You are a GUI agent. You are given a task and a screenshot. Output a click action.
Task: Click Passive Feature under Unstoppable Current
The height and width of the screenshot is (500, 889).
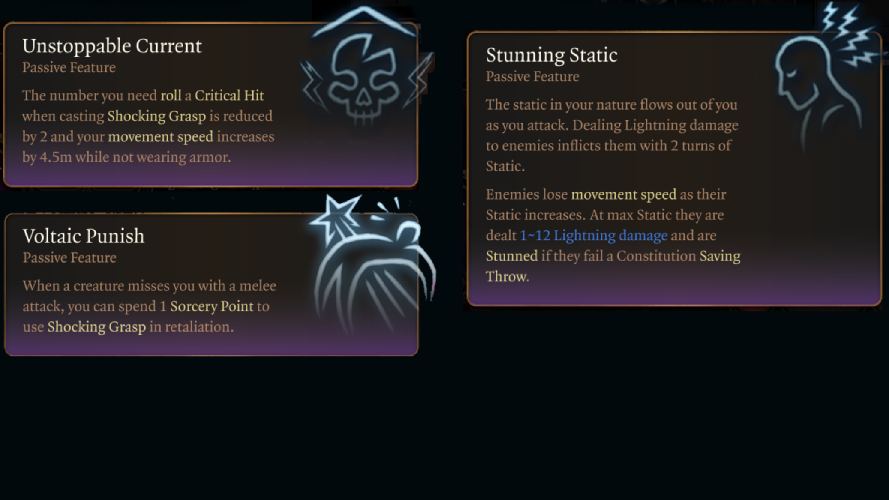69,68
